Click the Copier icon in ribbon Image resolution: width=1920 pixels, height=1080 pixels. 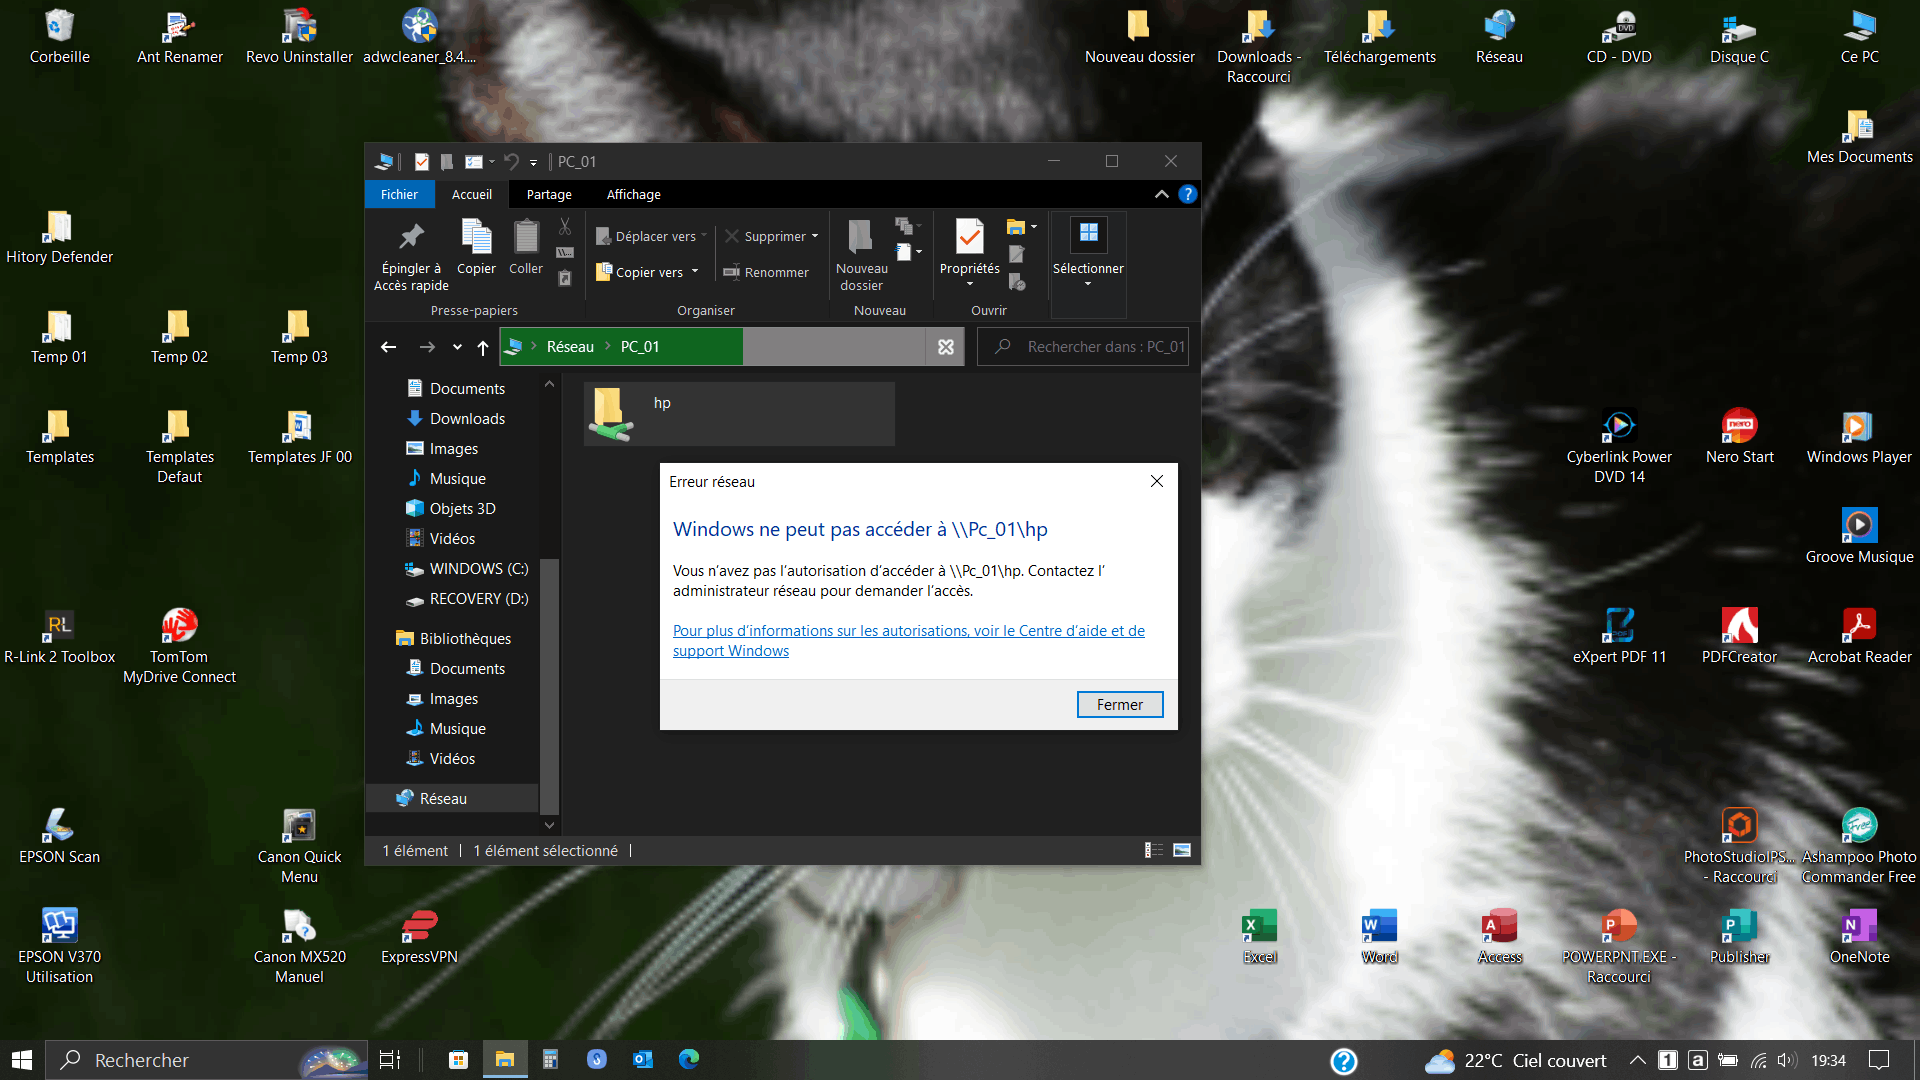(x=476, y=237)
